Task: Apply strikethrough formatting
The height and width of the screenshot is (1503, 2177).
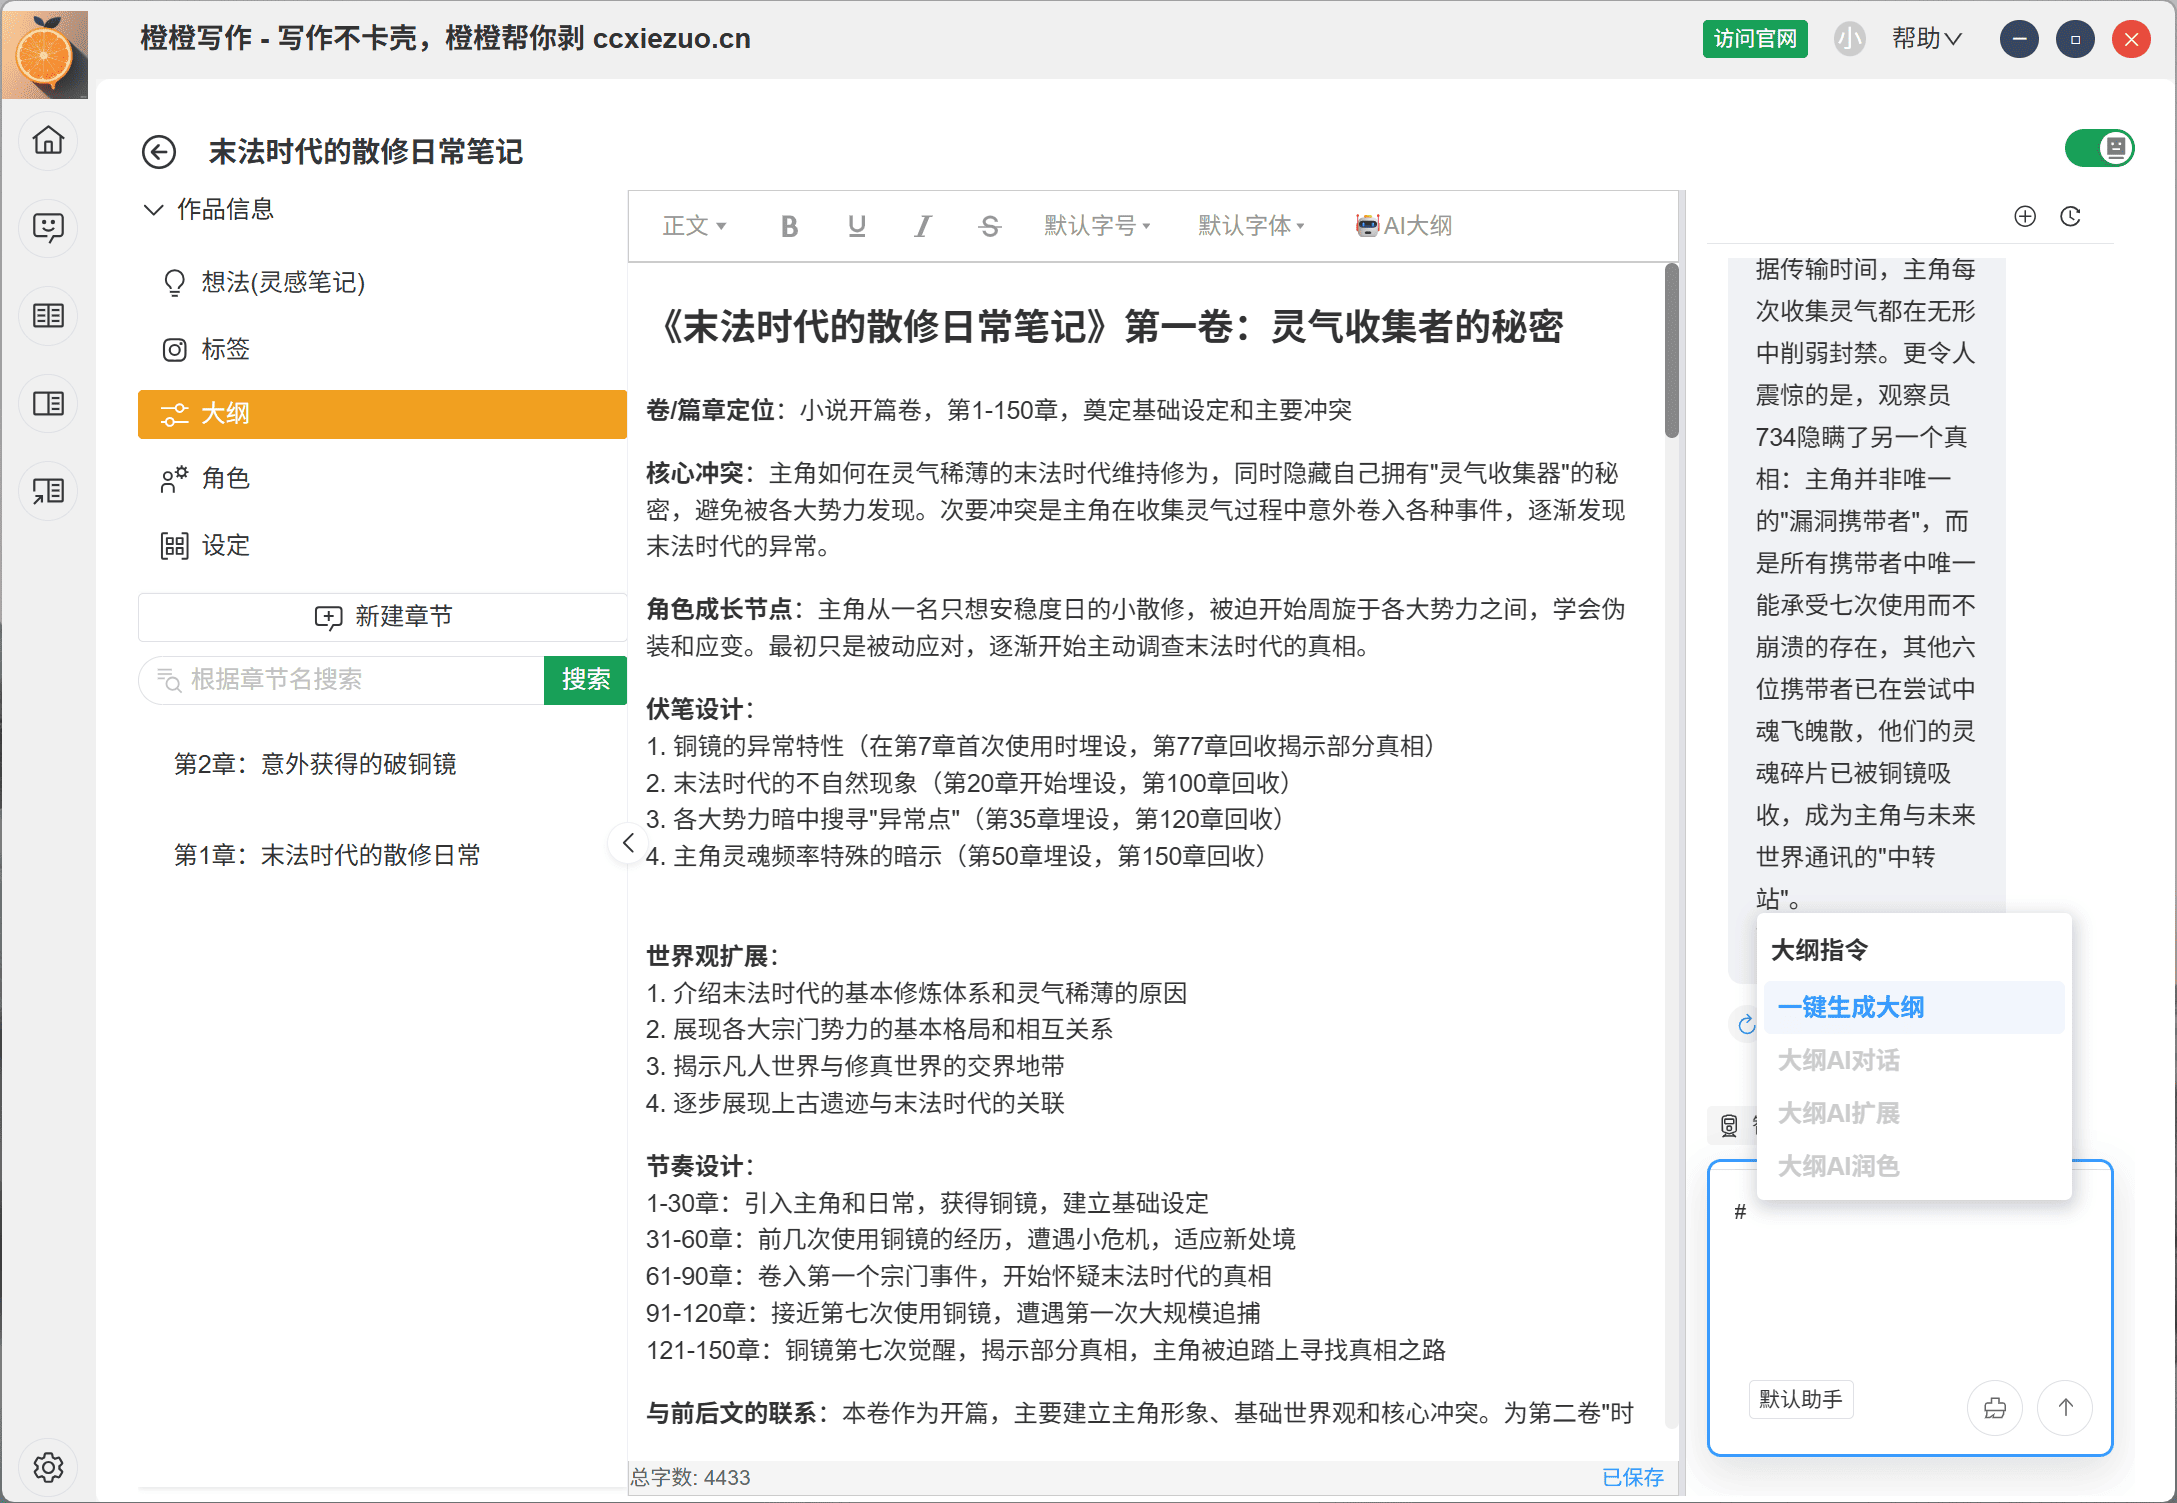Action: tap(989, 226)
